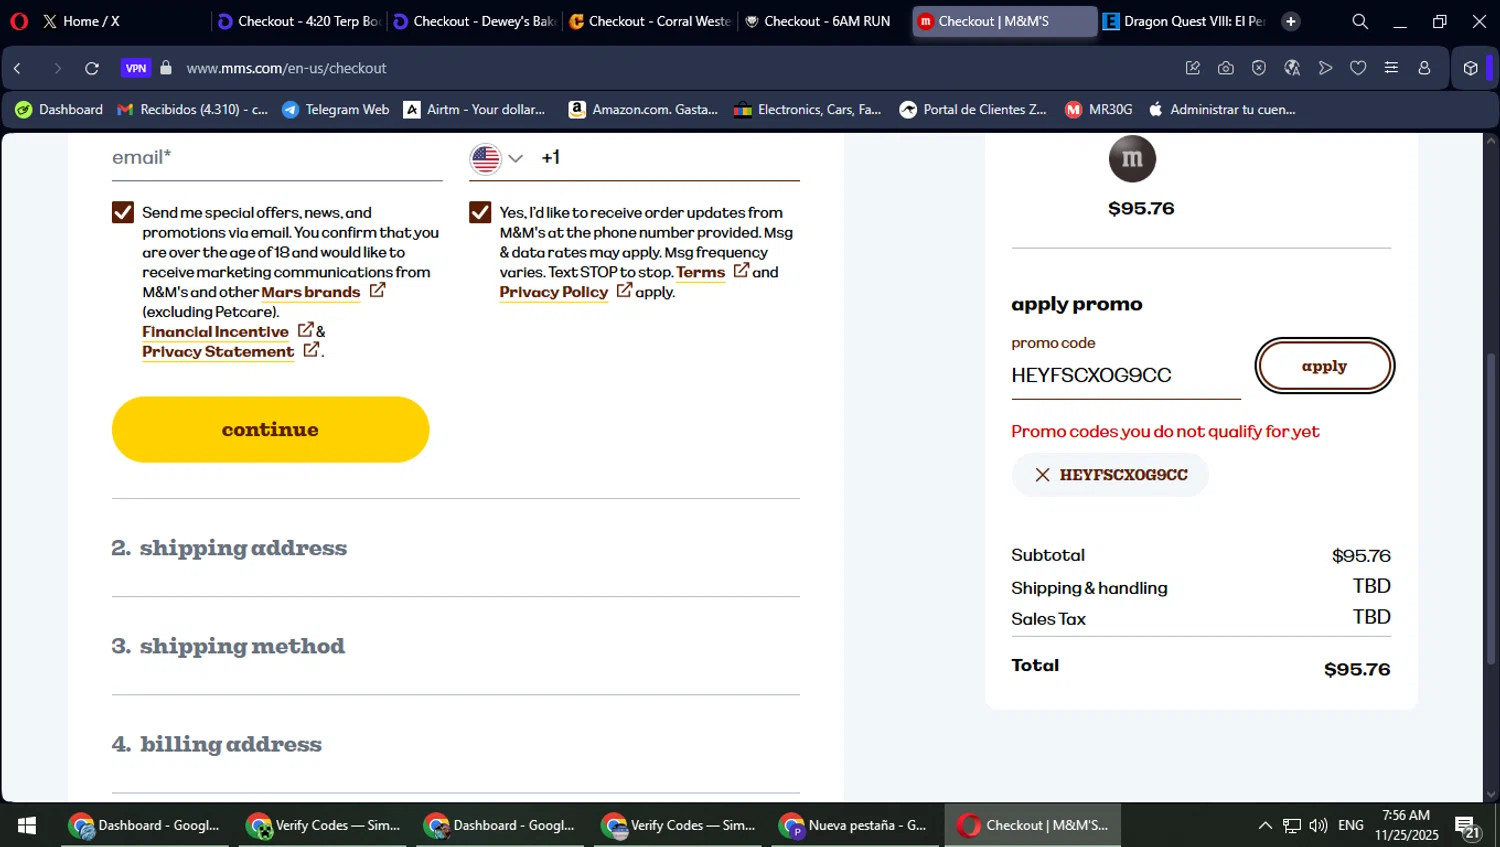Open the ad blocker shield icon
The height and width of the screenshot is (847, 1500).
pyautogui.click(x=1259, y=68)
